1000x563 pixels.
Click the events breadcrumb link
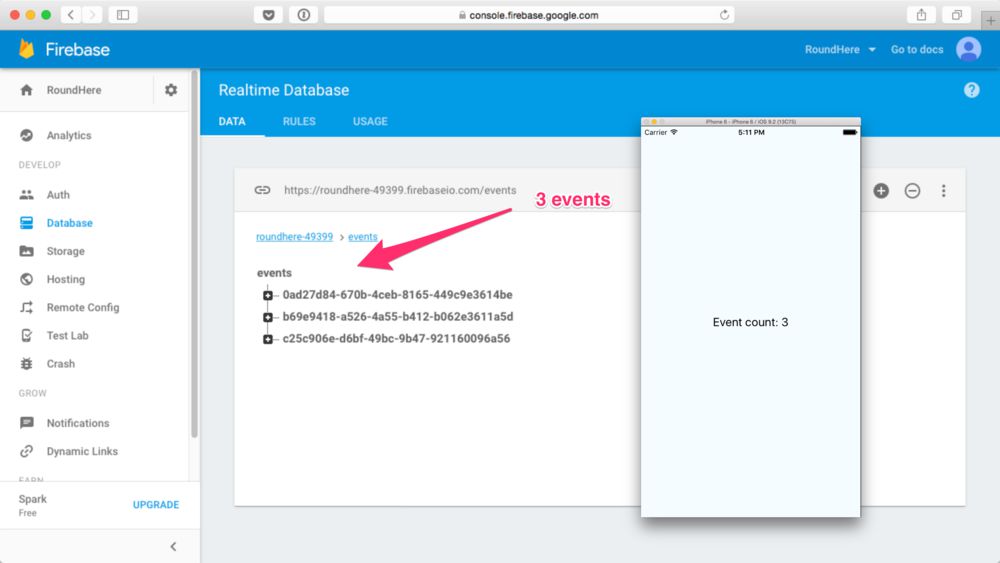tap(363, 237)
